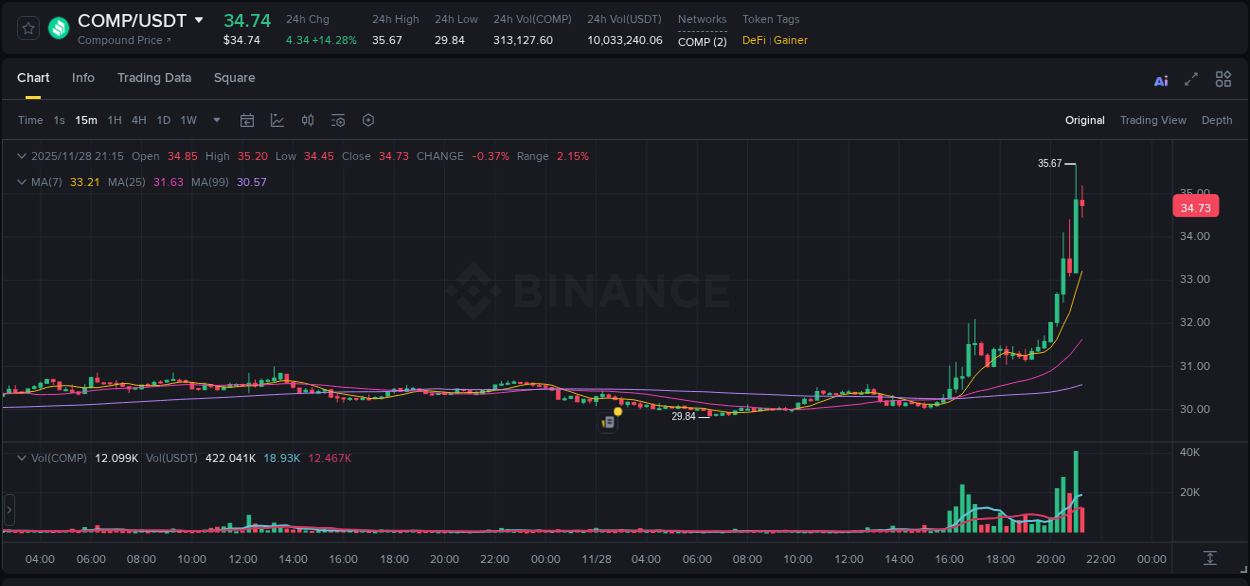Click the order visualization candle icon

point(308,120)
